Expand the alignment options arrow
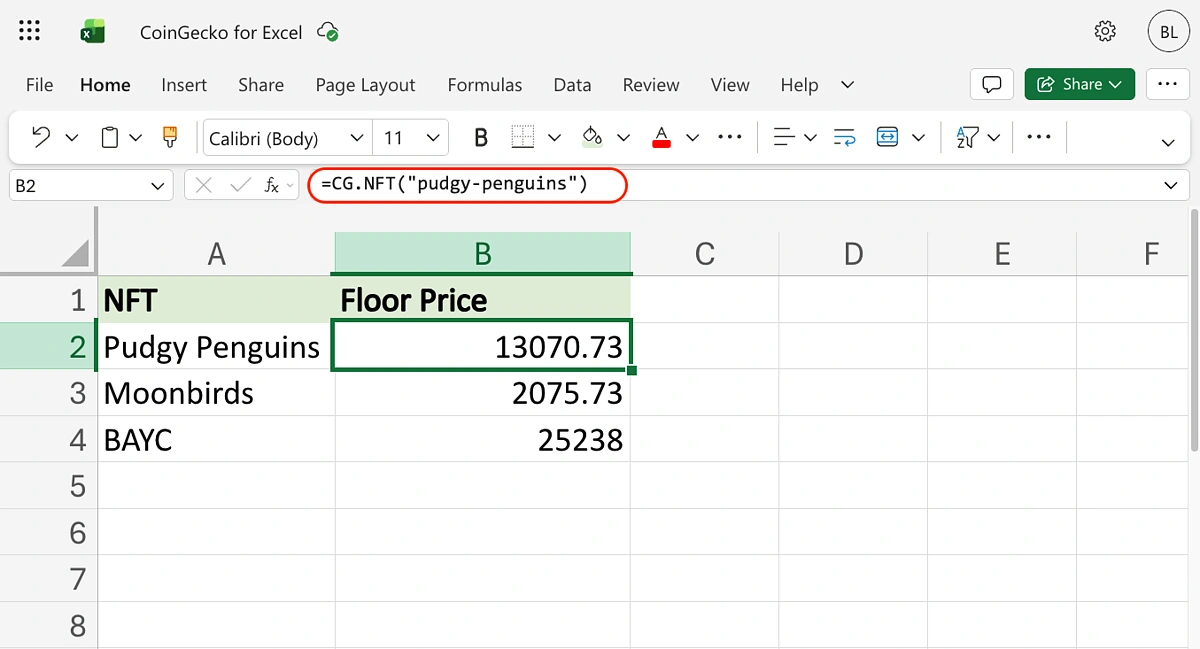The image size is (1200, 649). (811, 137)
